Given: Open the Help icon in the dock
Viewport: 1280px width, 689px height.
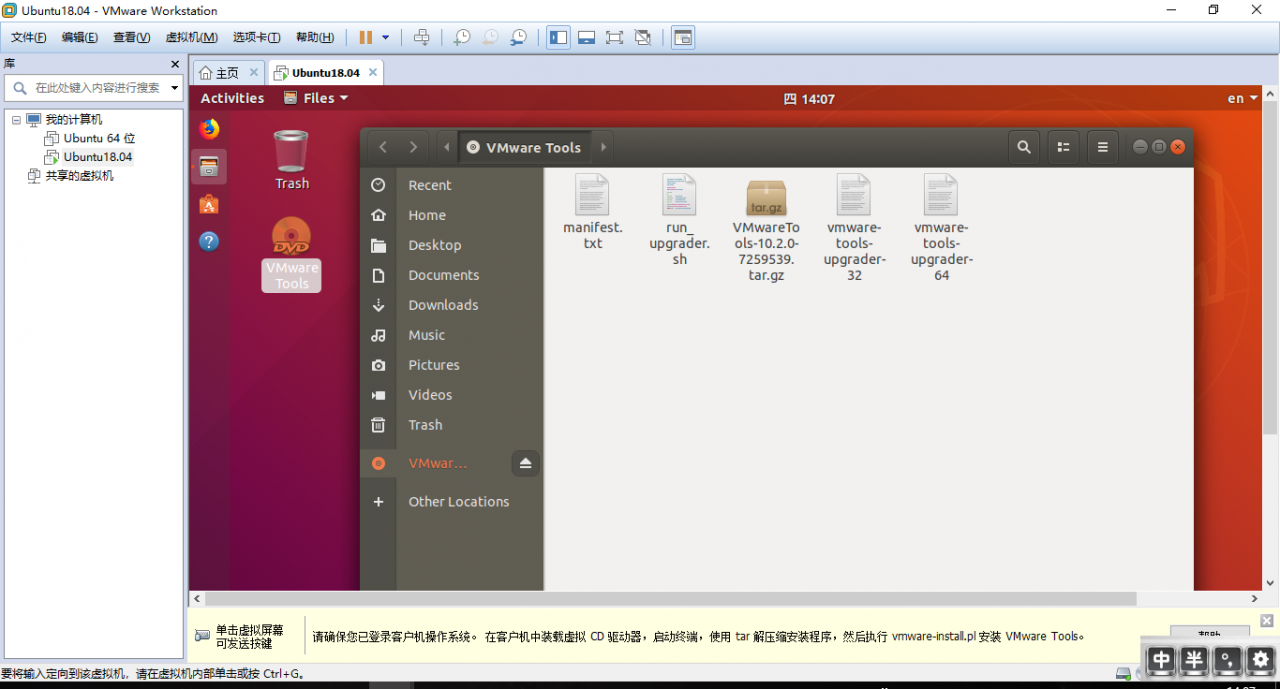Looking at the screenshot, I should (209, 241).
